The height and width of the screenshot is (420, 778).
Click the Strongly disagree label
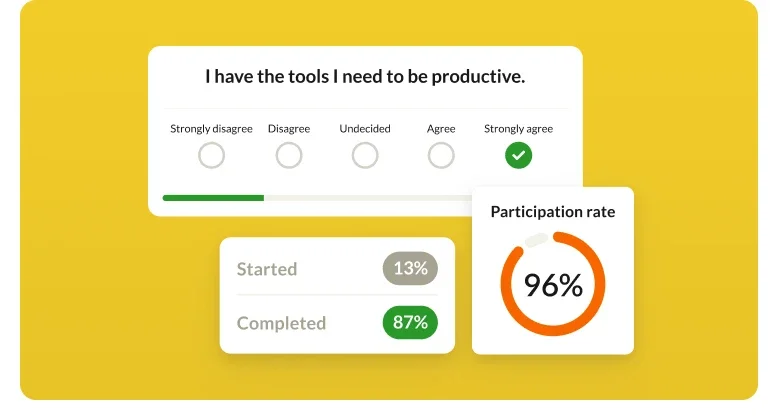[211, 129]
